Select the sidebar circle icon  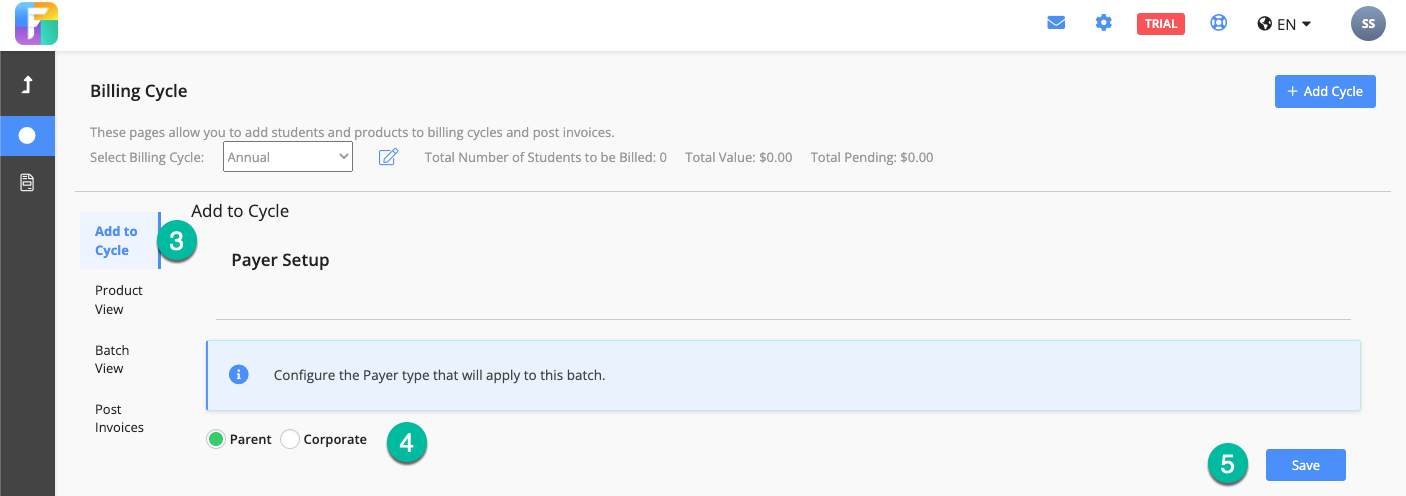click(27, 135)
